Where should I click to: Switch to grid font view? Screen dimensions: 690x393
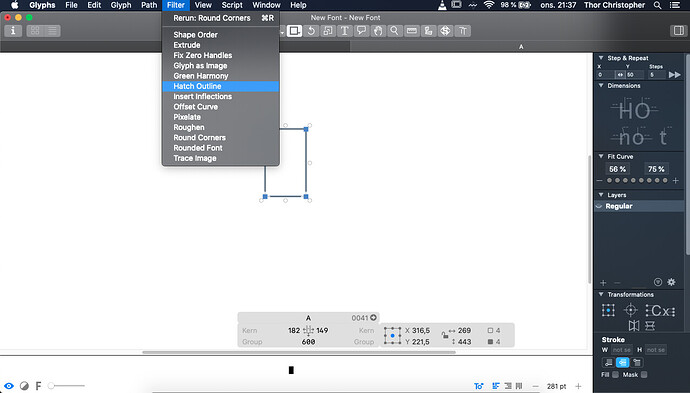(35, 31)
